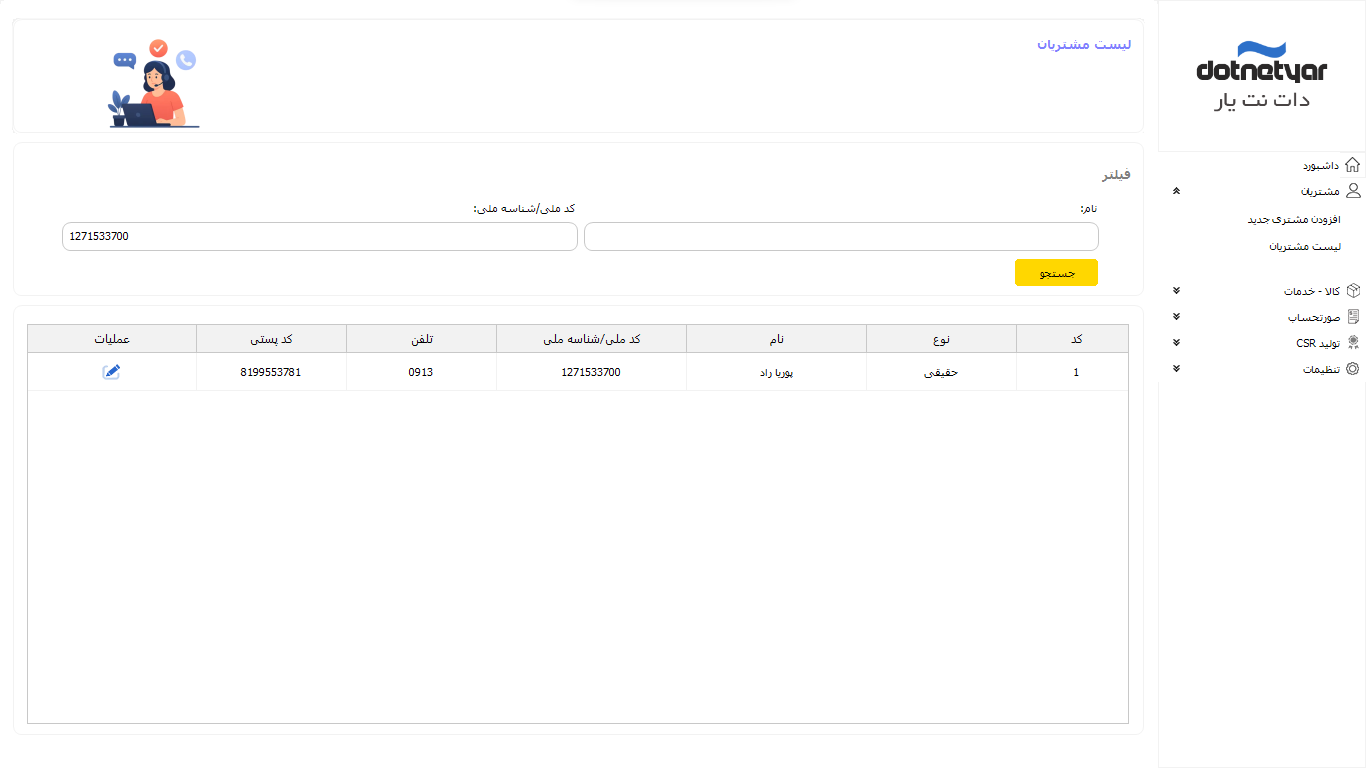Click the customers person icon in sidebar
This screenshot has height=768, width=1366.
point(1353,191)
